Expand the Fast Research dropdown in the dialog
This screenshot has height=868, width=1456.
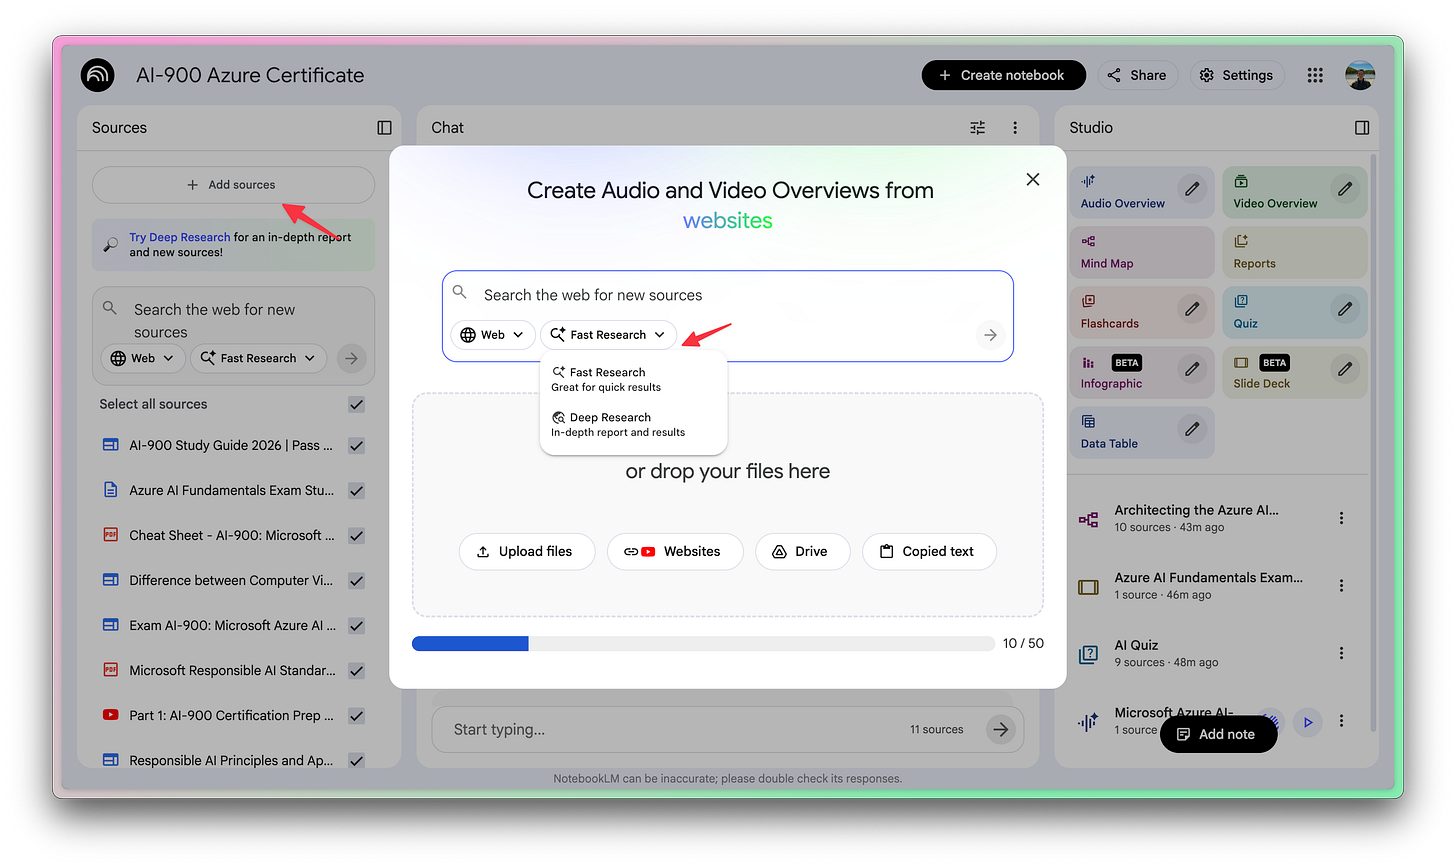[x=608, y=334]
